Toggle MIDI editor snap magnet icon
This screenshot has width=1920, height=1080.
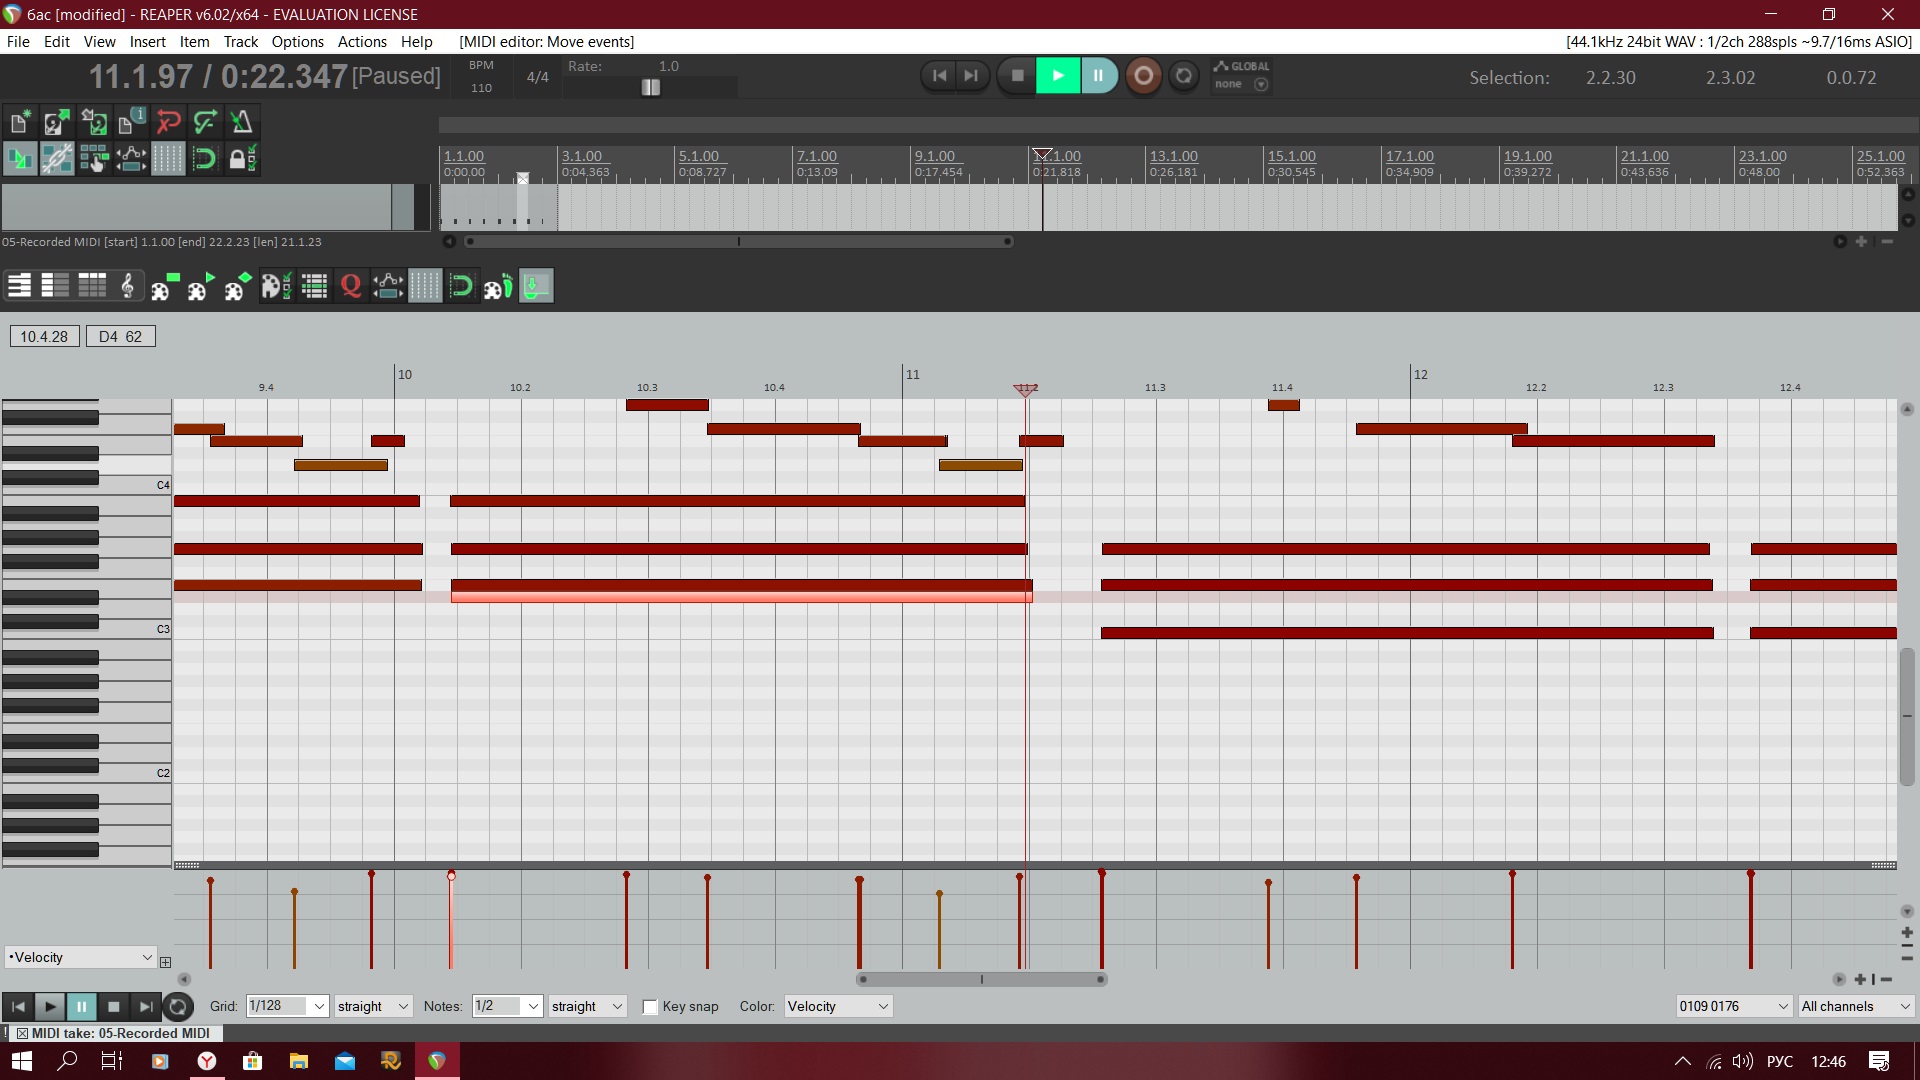click(461, 287)
